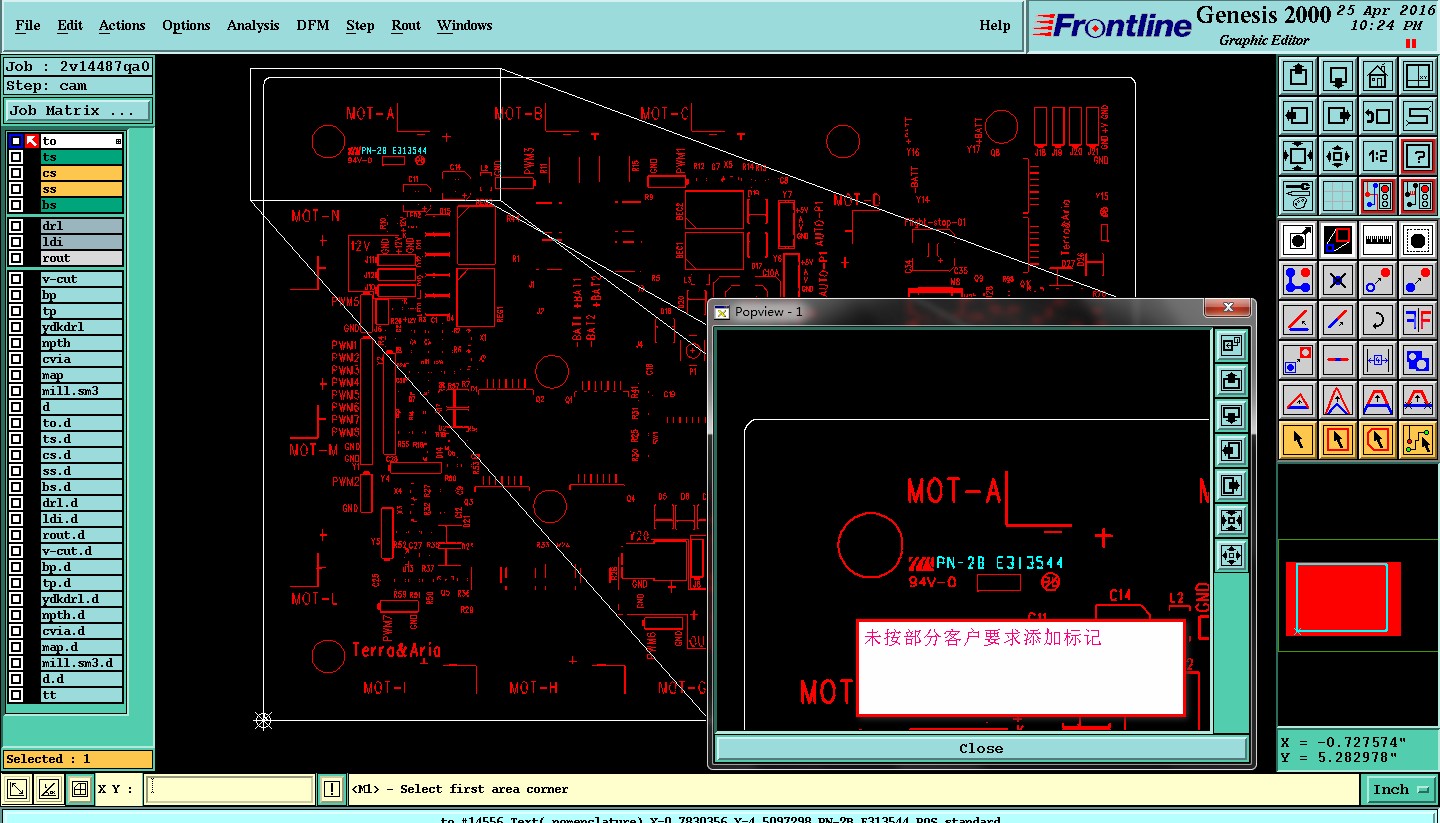Open the Rout menu
Screen dimensions: 1440x823
click(x=406, y=25)
